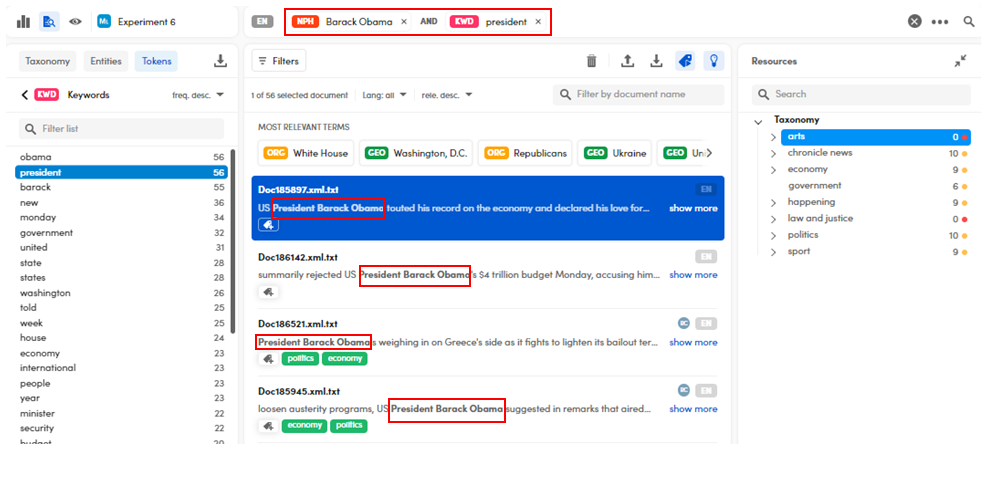This screenshot has height=492, width=981.
Task: Click the RC badge on Doc185945.xml.txt
Action: point(684,390)
